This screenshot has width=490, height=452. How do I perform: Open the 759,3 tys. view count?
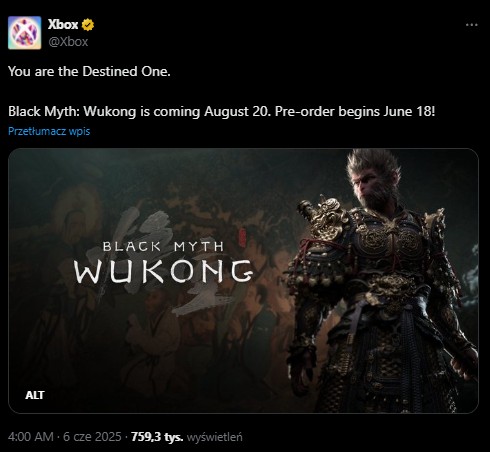[157, 436]
